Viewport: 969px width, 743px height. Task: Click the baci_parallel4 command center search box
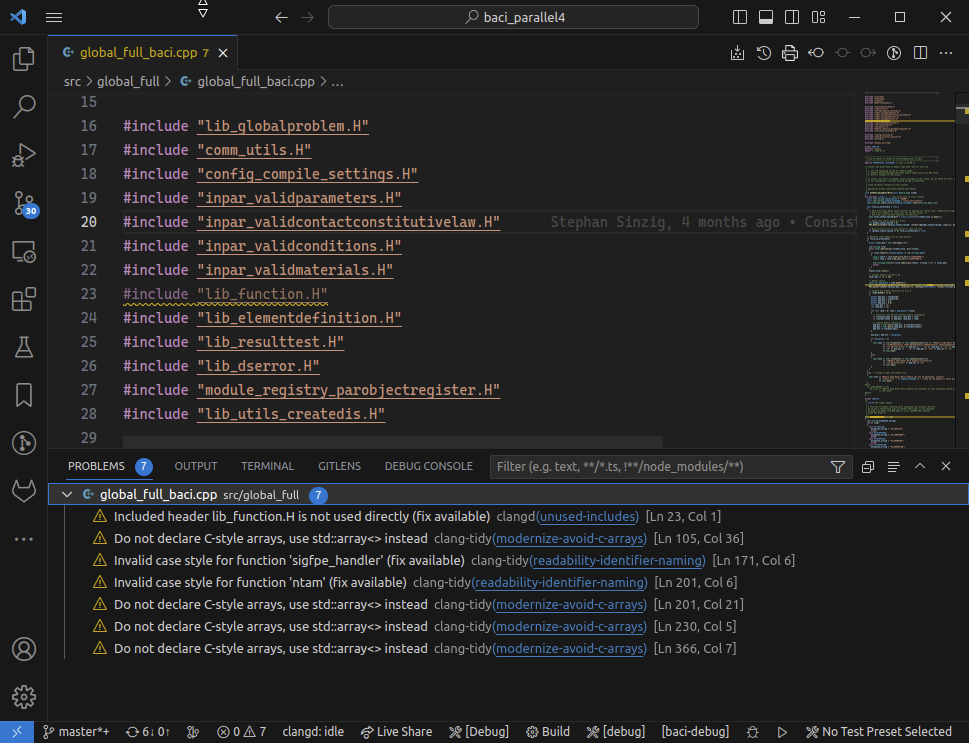tap(513, 17)
